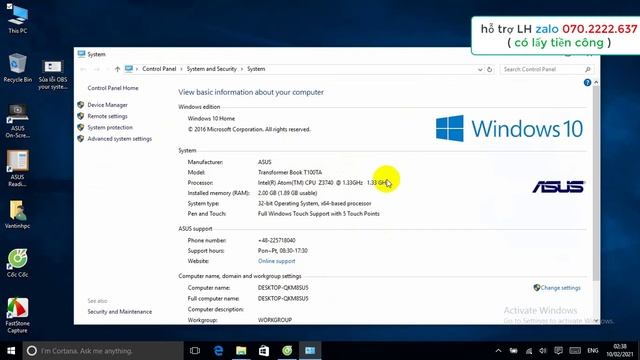Screen dimensions: 640x360
Task: Show hidden system tray icons
Action: (x=498, y=351)
